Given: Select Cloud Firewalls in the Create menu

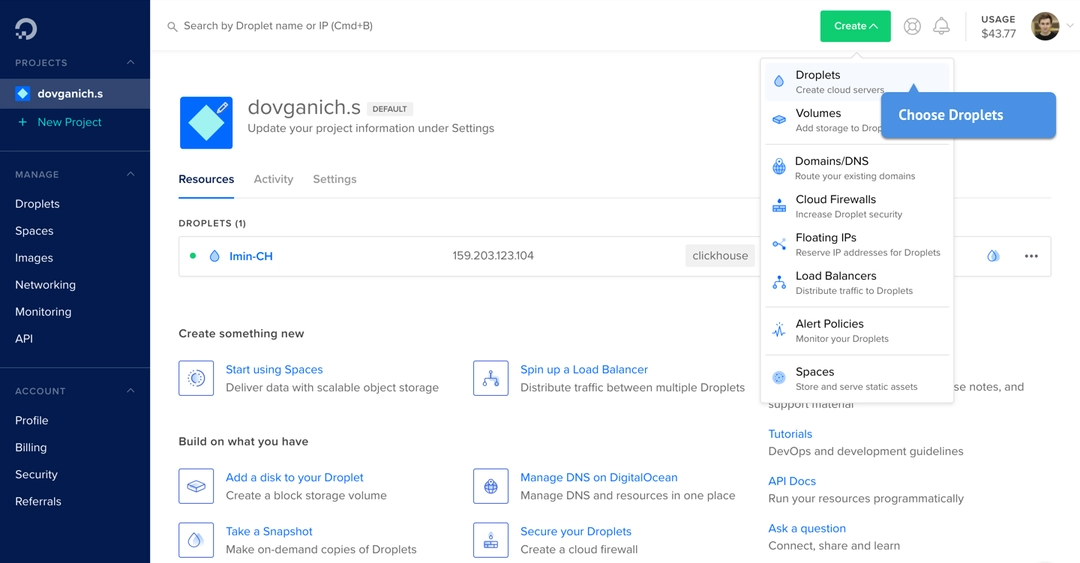Looking at the screenshot, I should tap(856, 206).
